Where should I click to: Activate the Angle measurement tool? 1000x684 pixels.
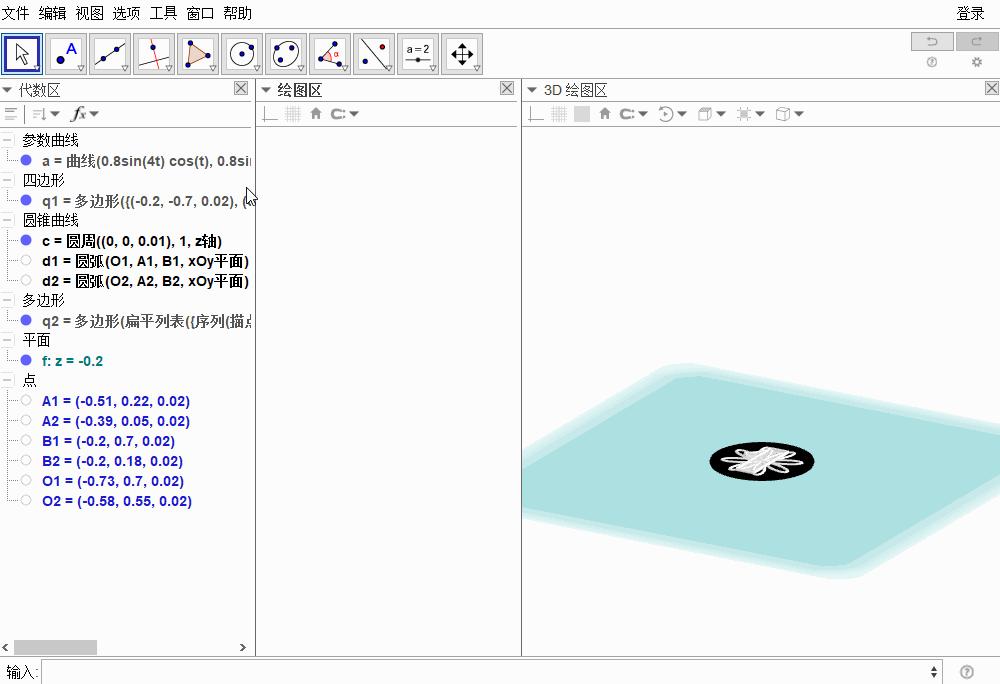click(x=329, y=54)
